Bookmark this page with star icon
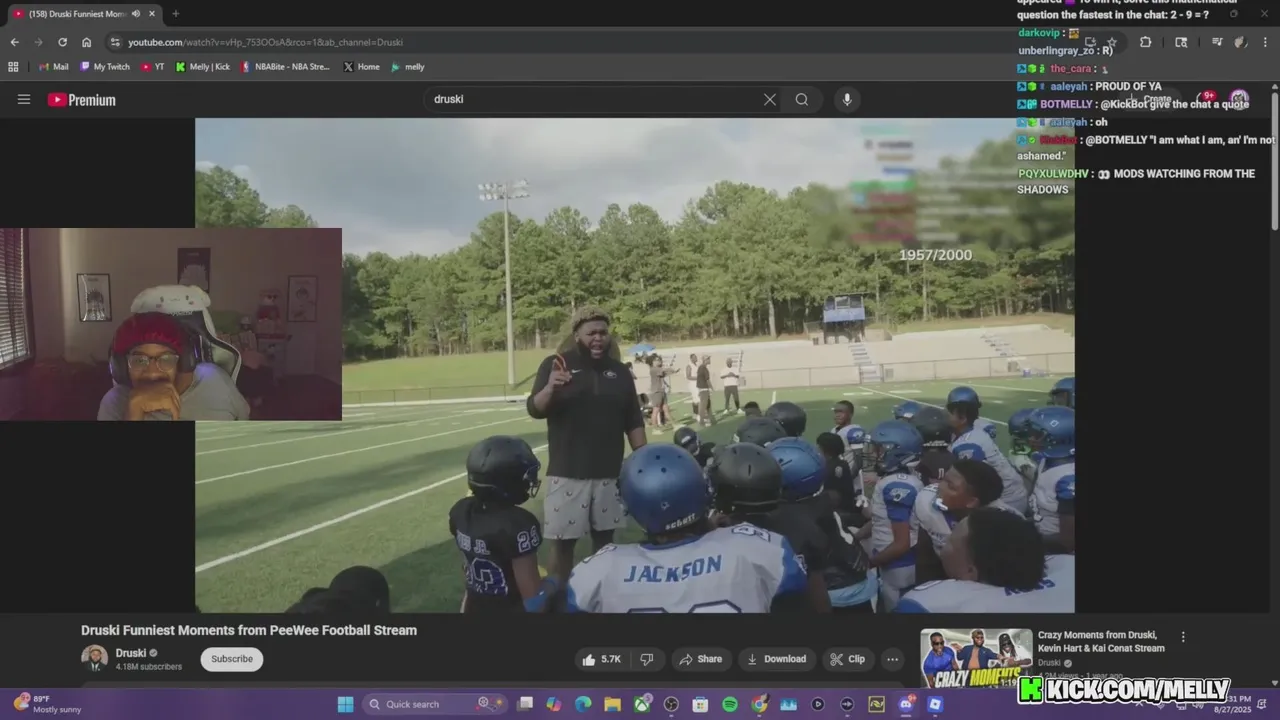1280x720 pixels. click(1111, 42)
